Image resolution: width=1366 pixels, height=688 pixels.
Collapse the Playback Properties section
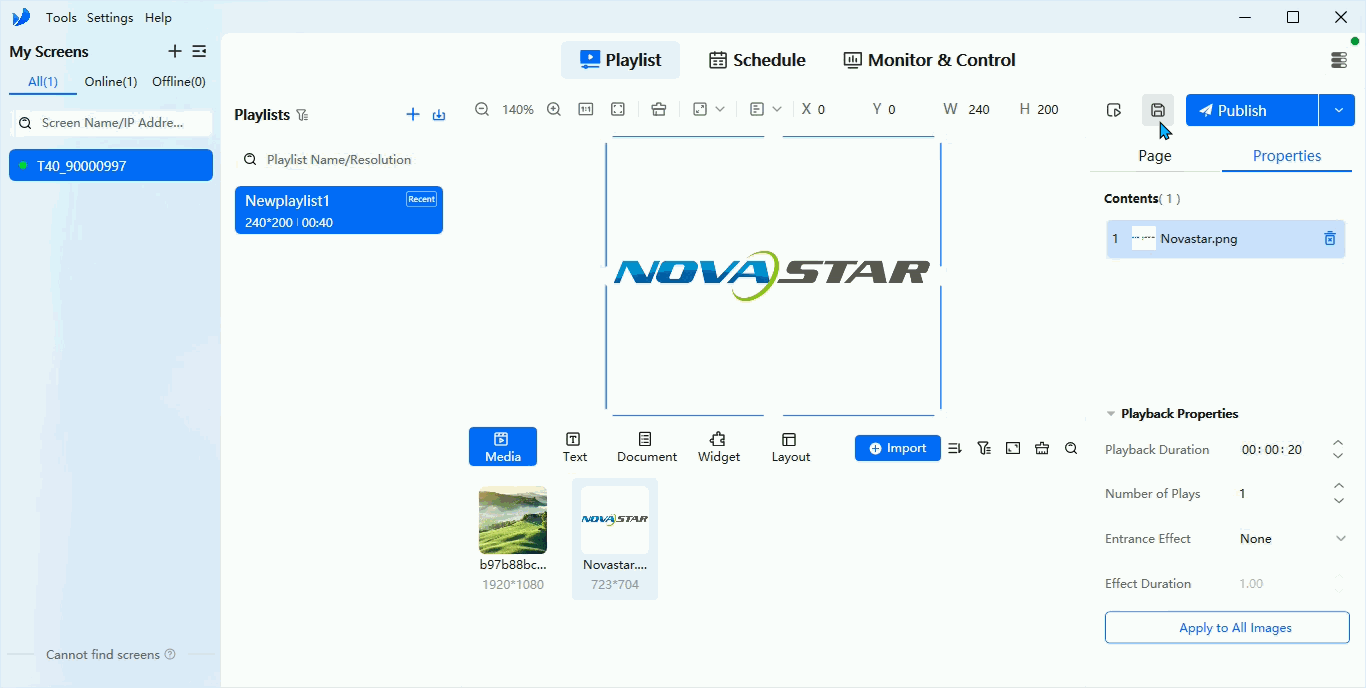pyautogui.click(x=1110, y=414)
